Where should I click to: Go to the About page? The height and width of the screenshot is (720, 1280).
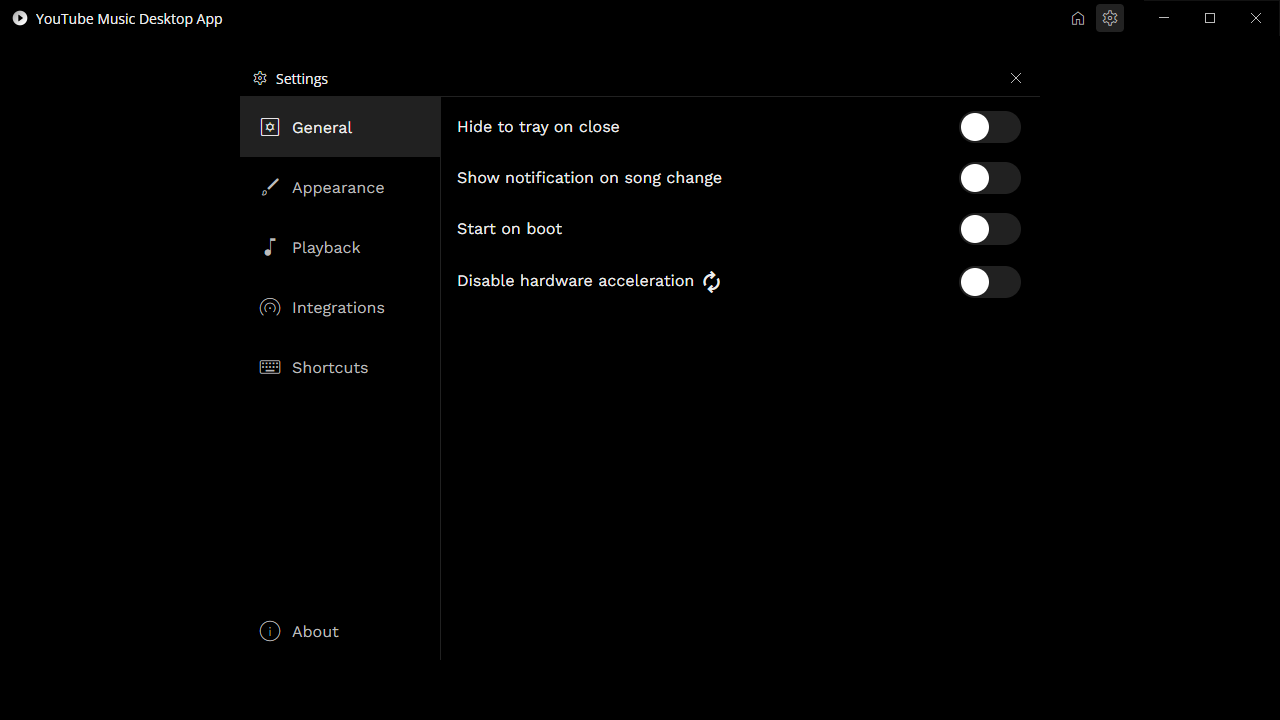315,631
